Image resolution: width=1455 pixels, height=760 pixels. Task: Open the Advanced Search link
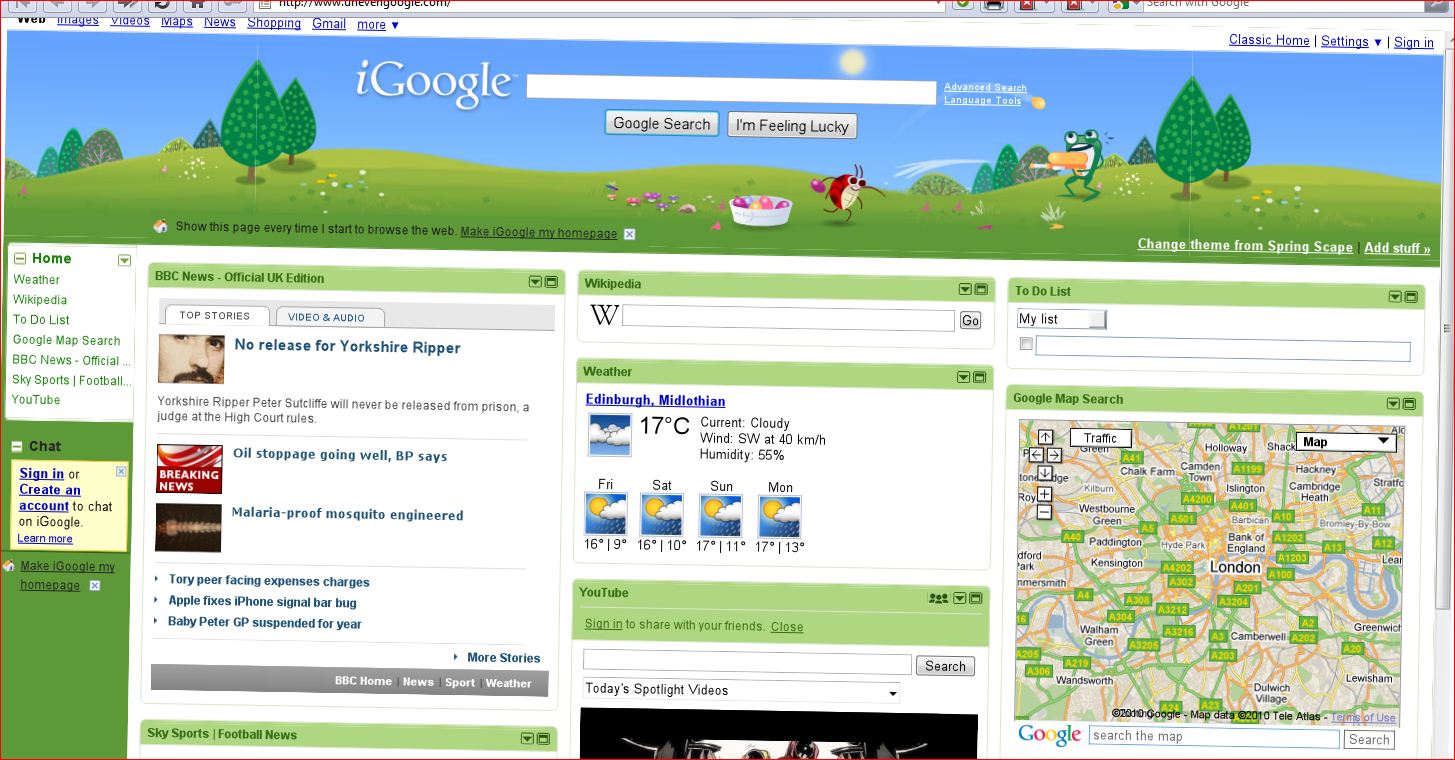tap(985, 88)
